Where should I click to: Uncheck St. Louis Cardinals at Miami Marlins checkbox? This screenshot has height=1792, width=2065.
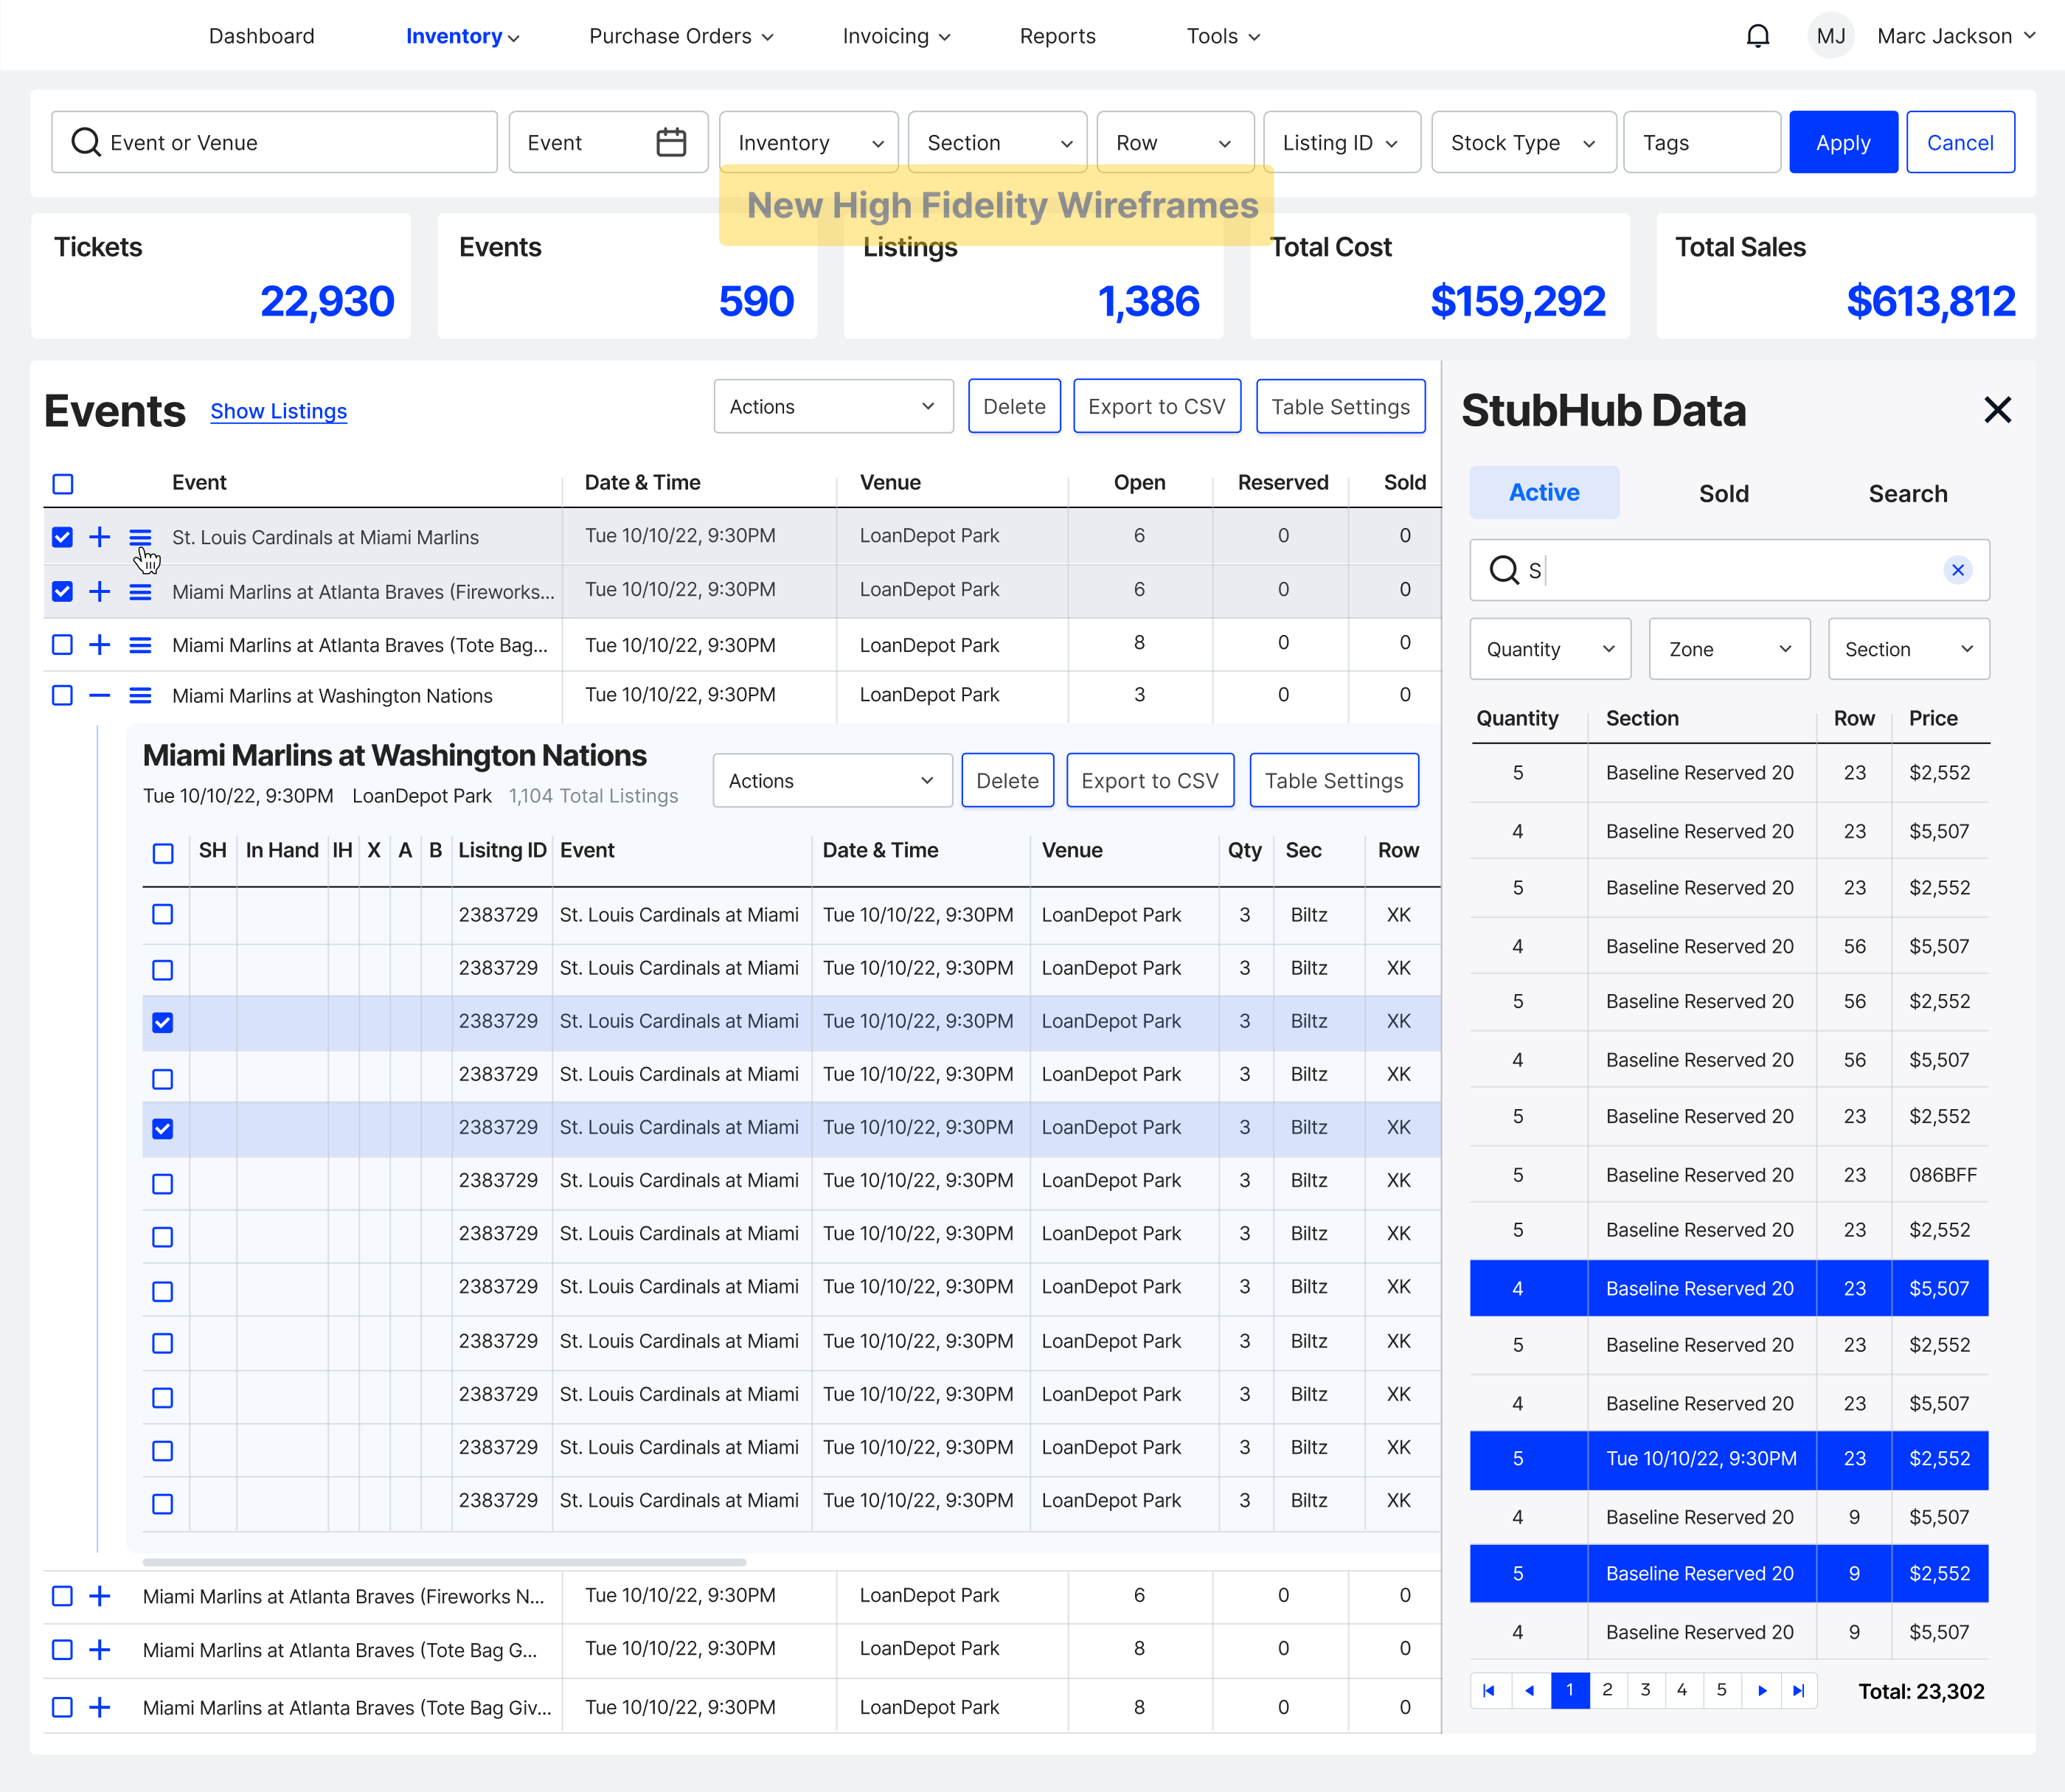point(63,537)
